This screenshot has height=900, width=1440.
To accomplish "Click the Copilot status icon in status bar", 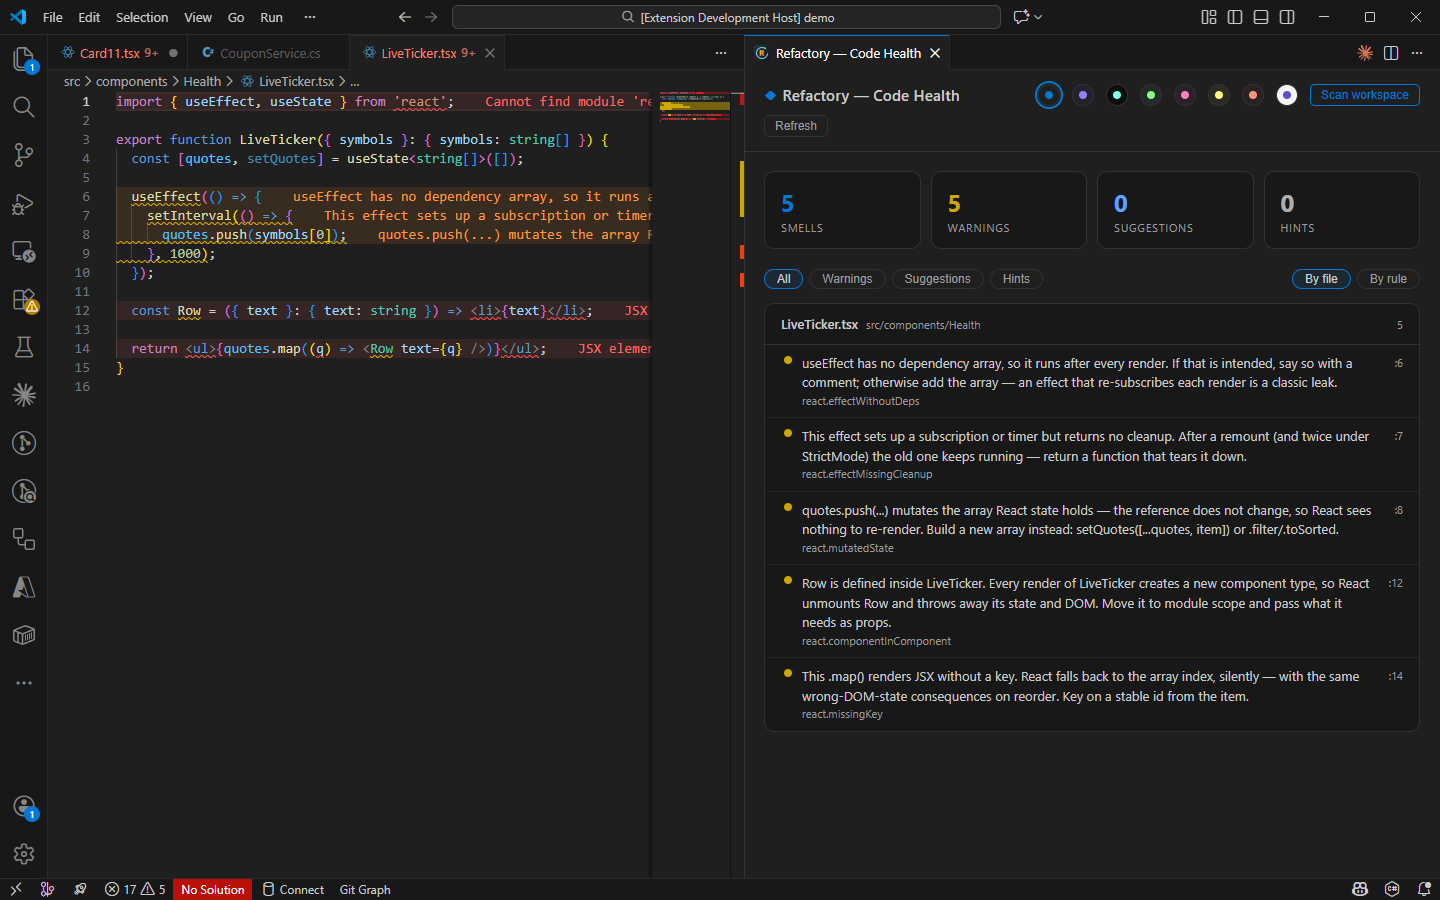I will pos(1360,889).
